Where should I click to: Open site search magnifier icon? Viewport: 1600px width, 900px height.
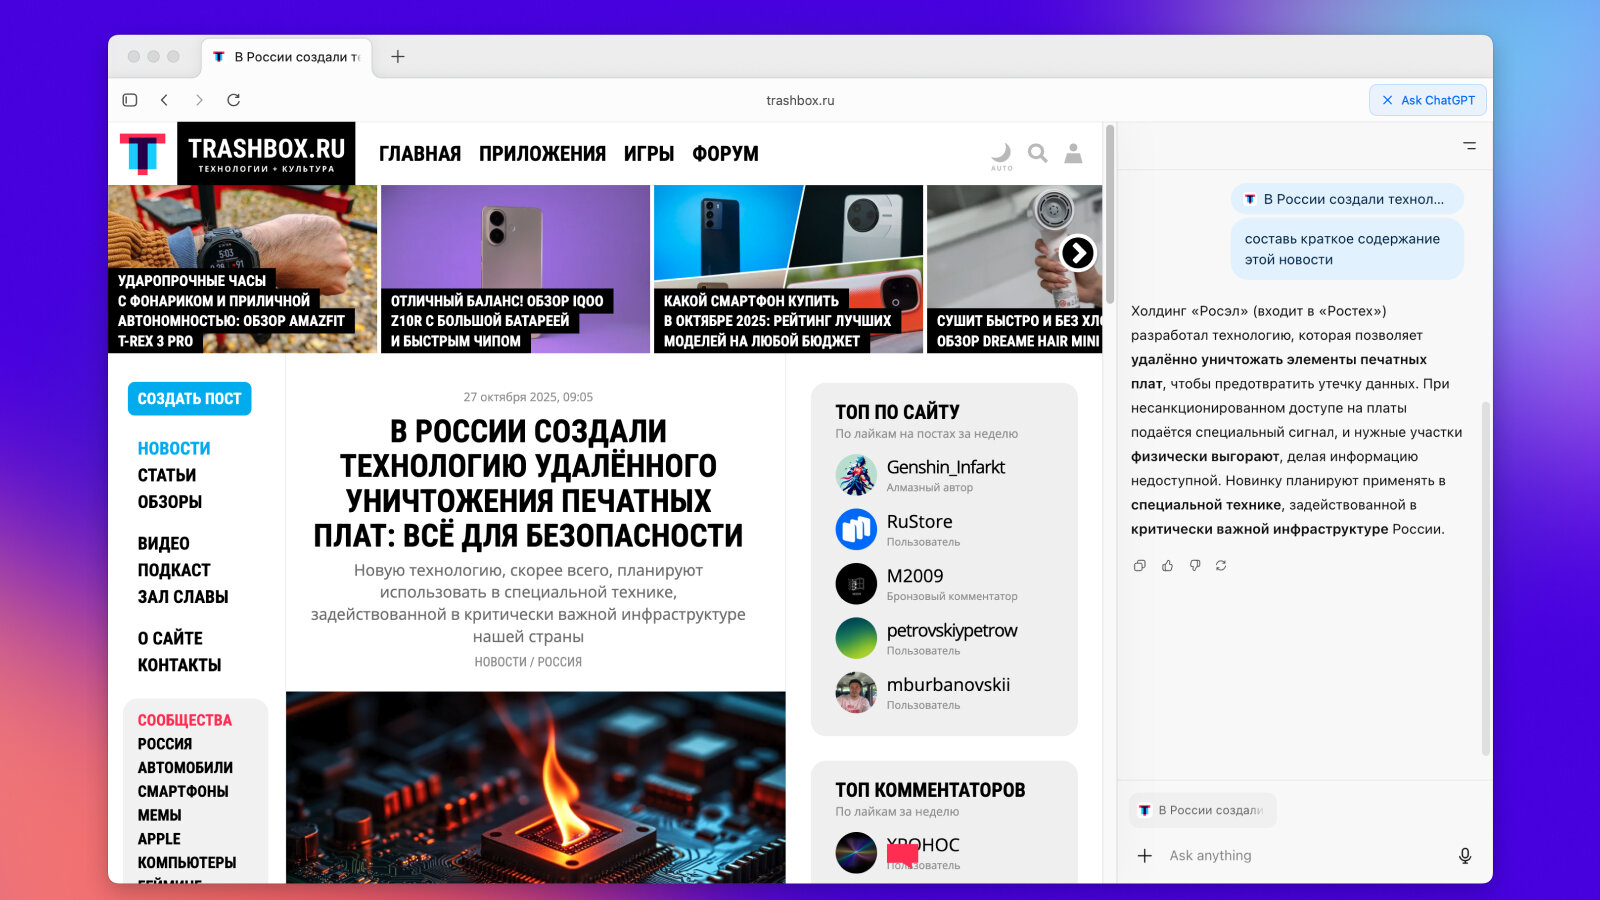1038,153
